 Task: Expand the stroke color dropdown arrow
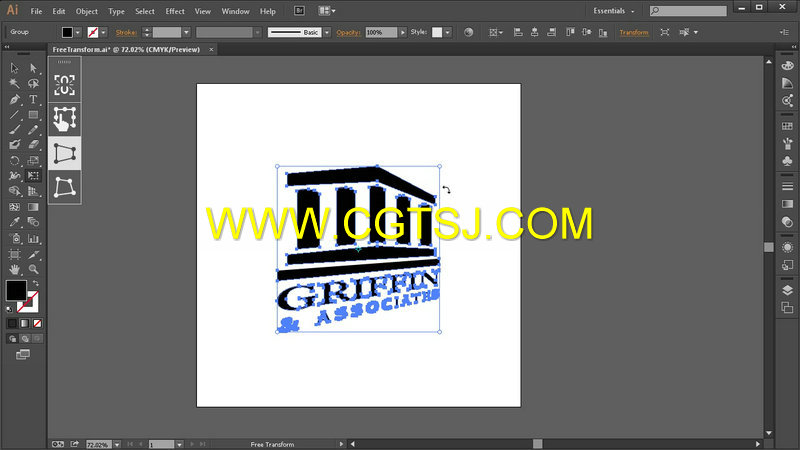pos(104,32)
